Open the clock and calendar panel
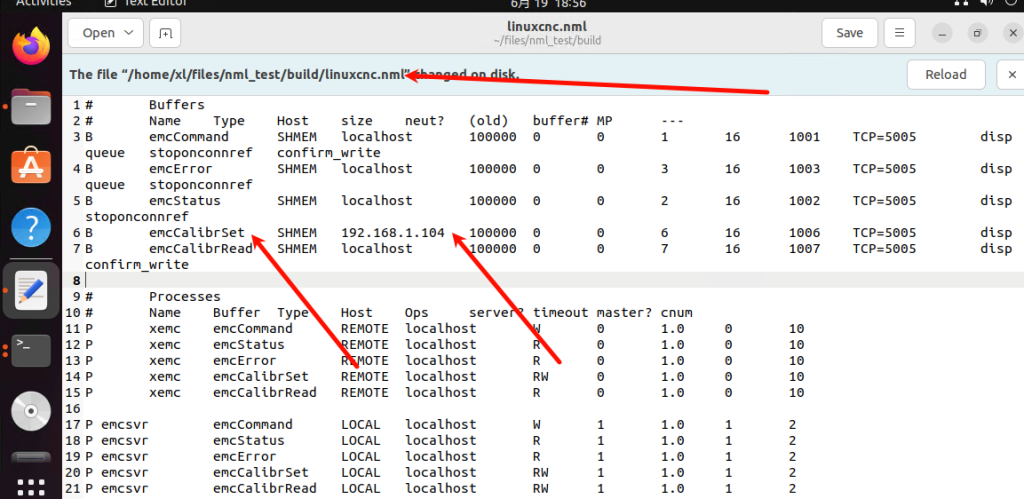1024x499 pixels. tap(548, 3)
